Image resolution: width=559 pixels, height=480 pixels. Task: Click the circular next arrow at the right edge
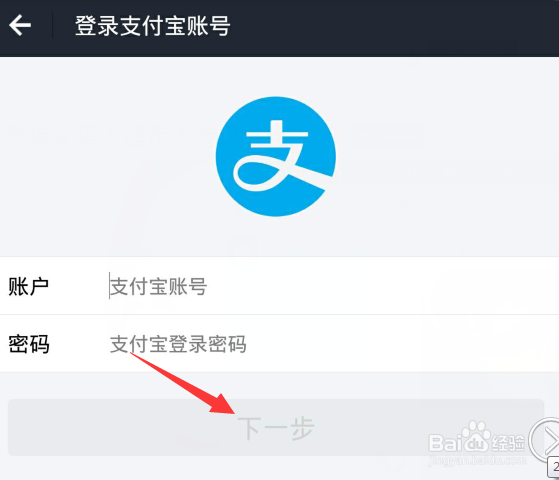point(545,440)
